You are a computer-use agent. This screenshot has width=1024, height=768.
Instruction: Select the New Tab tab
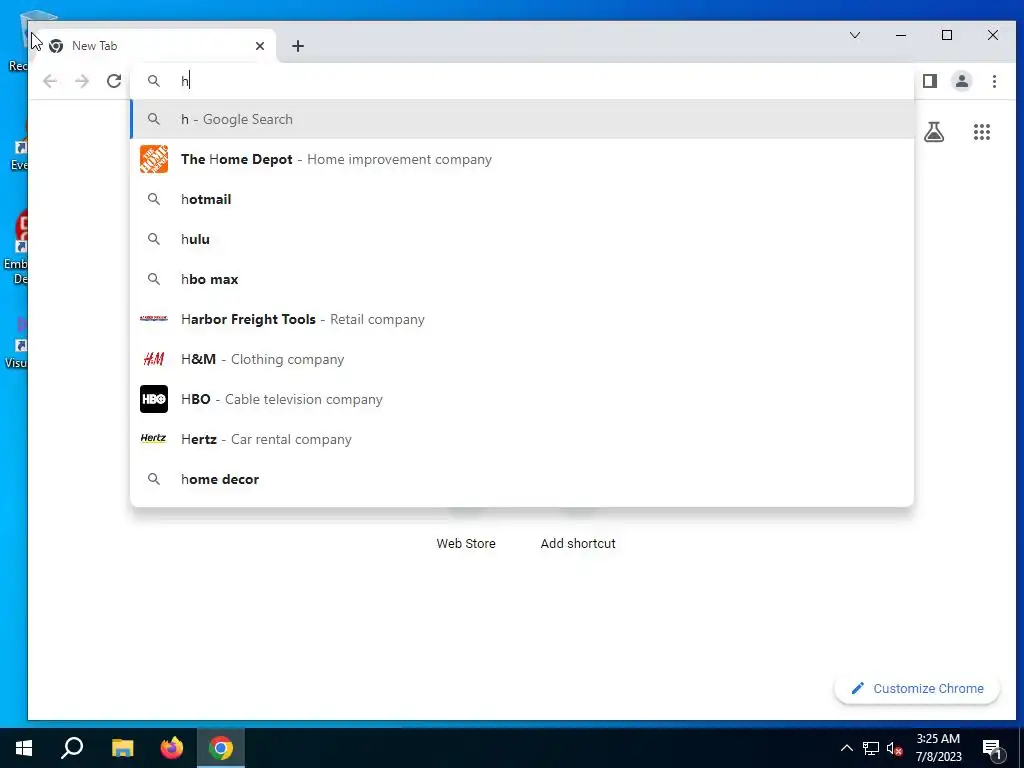[154, 46]
